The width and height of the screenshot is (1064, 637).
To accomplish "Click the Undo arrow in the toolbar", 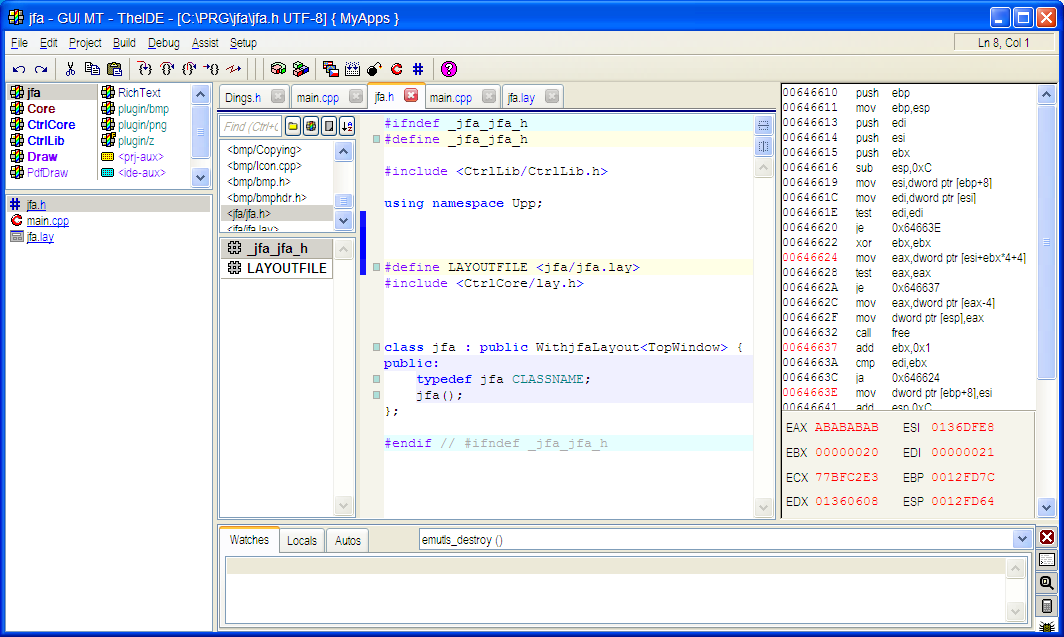I will pos(19,69).
